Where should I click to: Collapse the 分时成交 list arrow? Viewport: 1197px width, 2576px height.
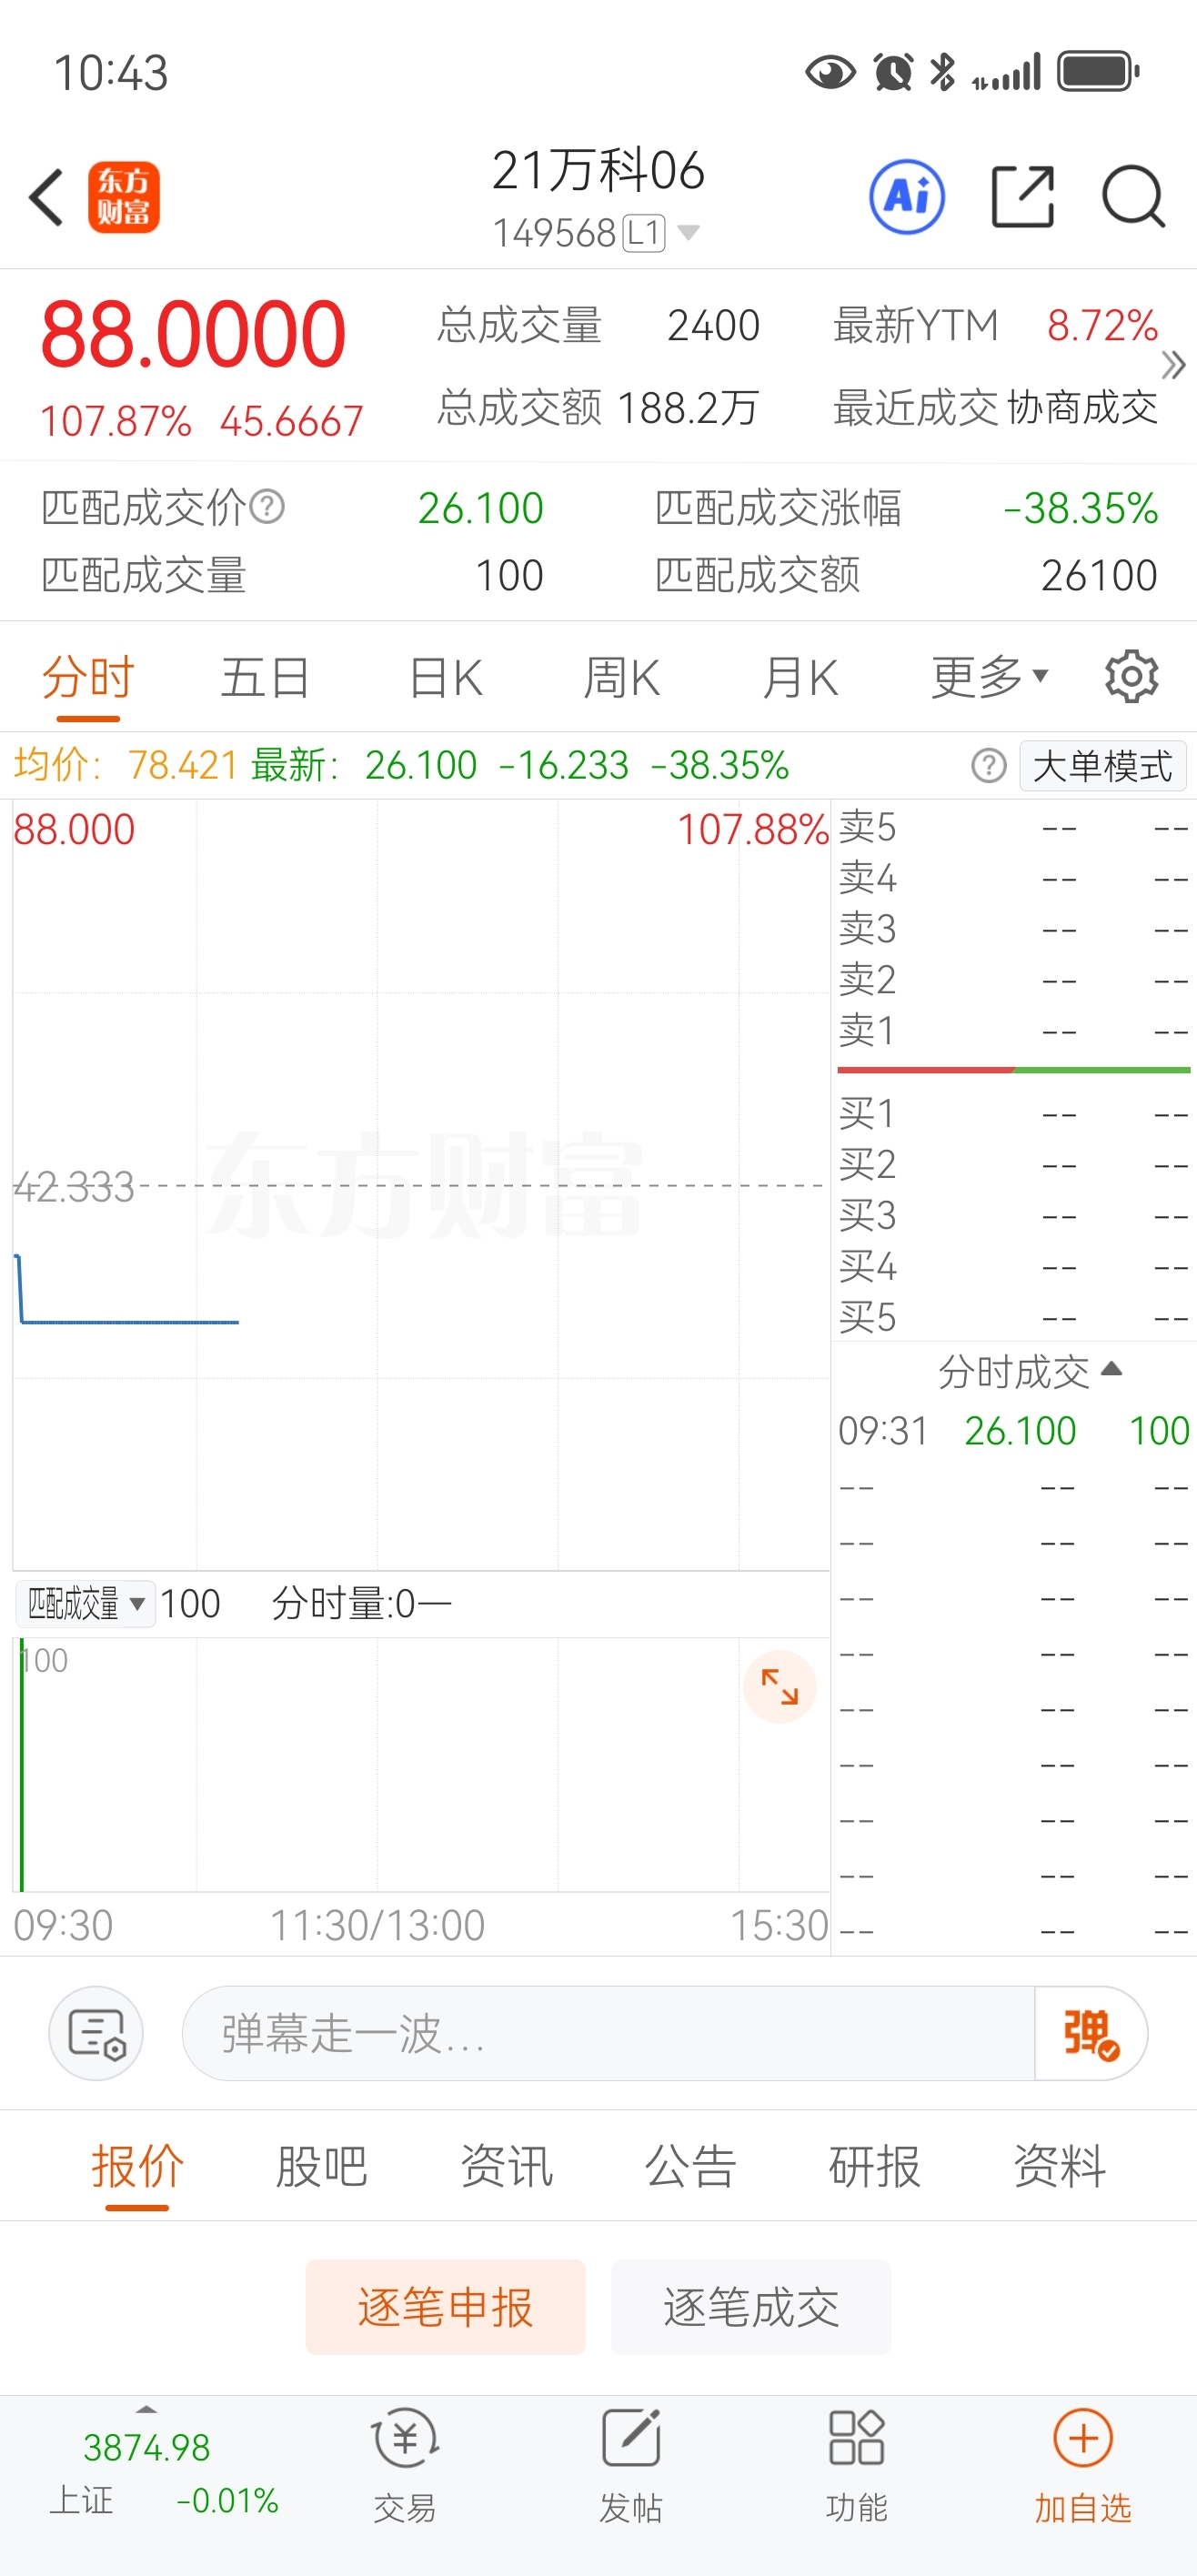(x=1111, y=1369)
